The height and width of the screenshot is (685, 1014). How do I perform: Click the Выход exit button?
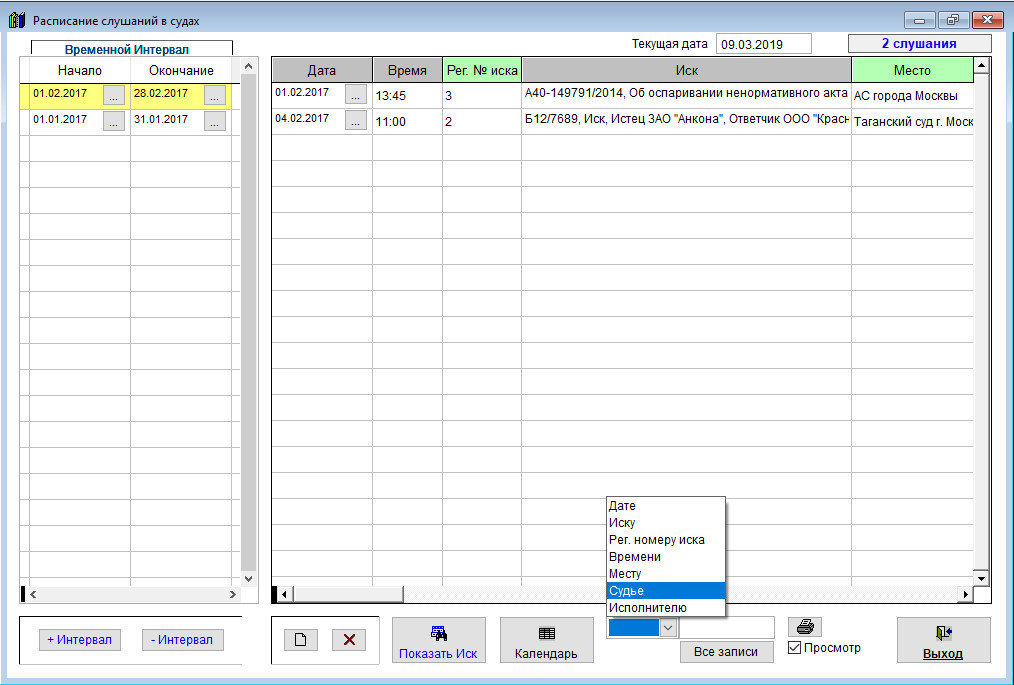pyautogui.click(x=944, y=640)
